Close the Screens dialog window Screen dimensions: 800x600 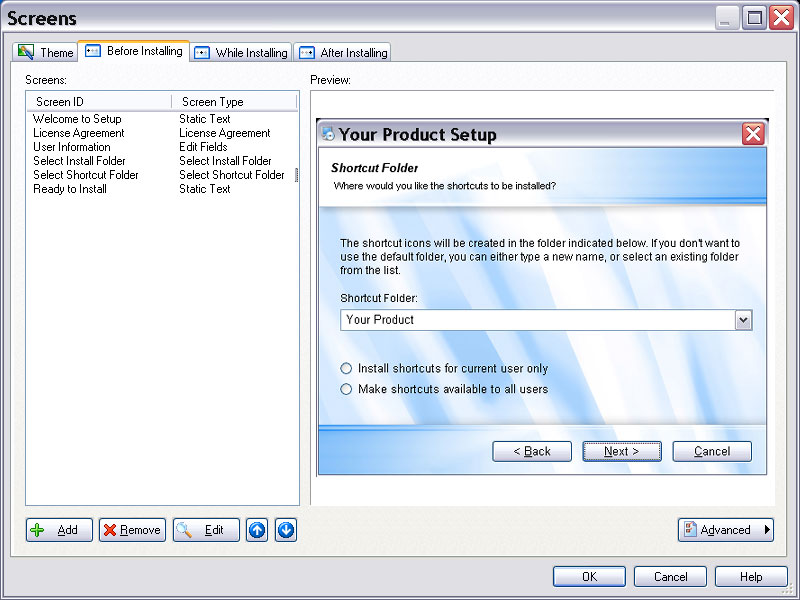pyautogui.click(x=782, y=18)
